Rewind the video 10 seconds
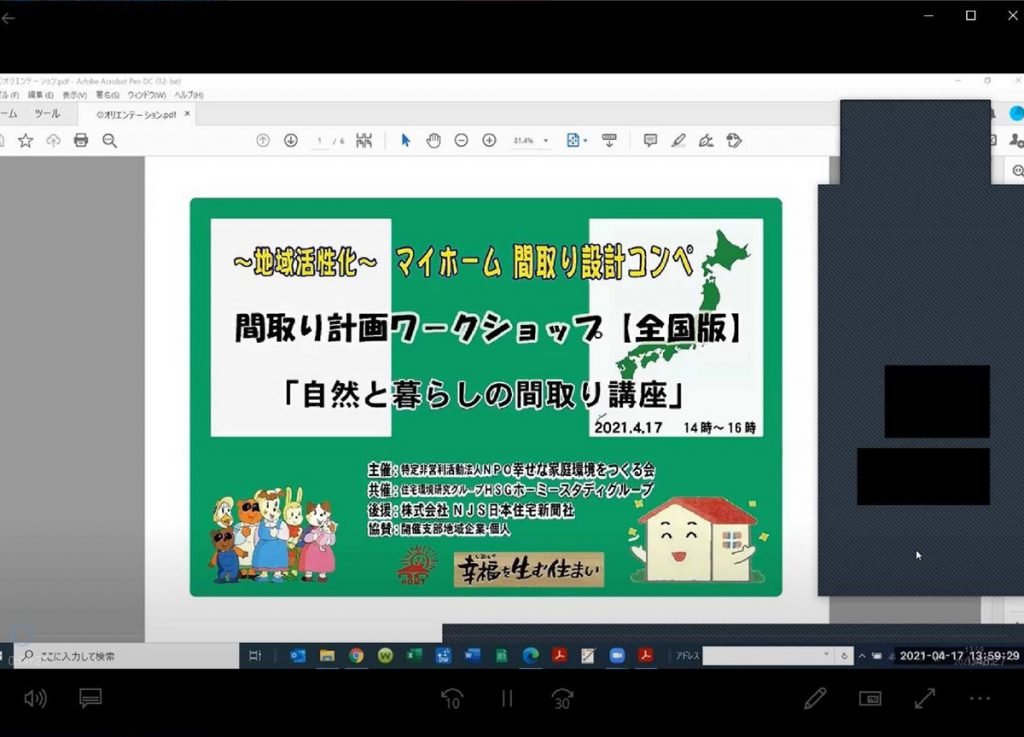 point(452,699)
